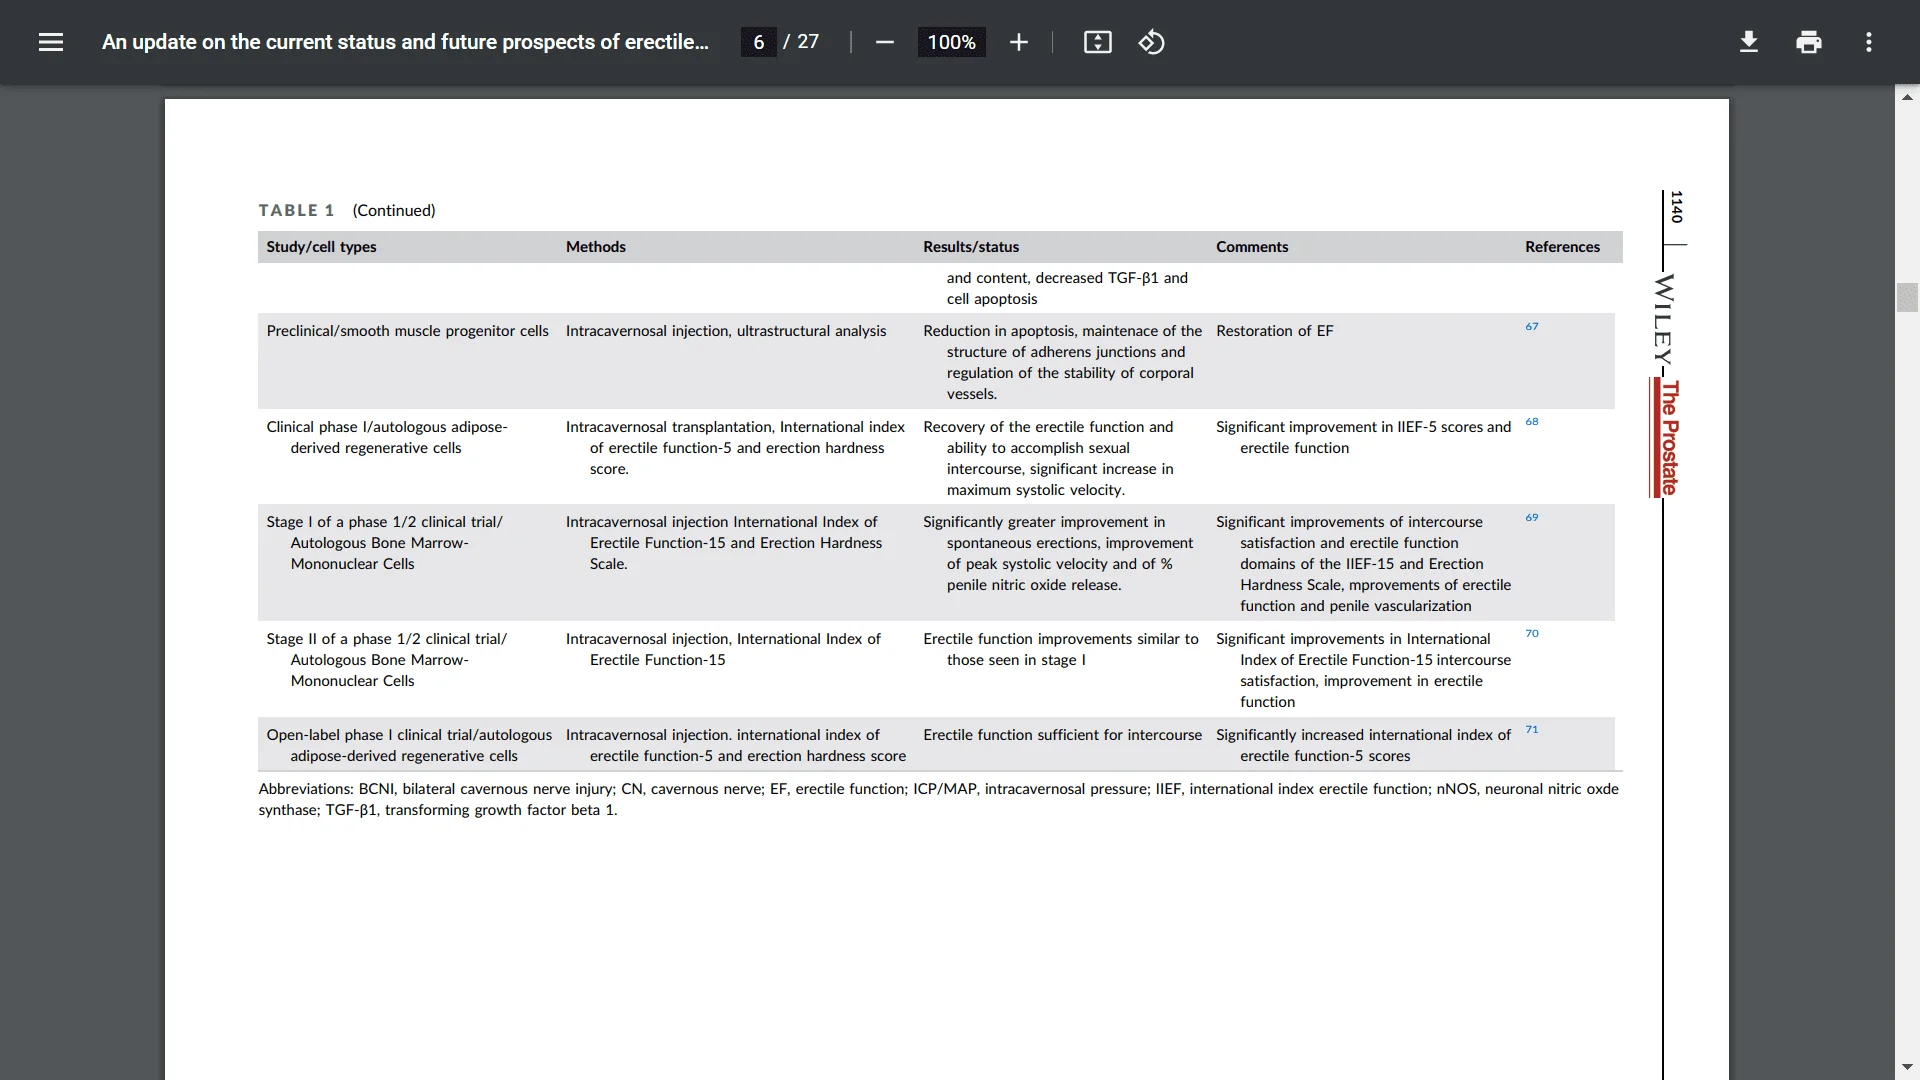Viewport: 1920px width, 1080px height.
Task: Click '(Continued)' caption text
Action: pyautogui.click(x=394, y=210)
